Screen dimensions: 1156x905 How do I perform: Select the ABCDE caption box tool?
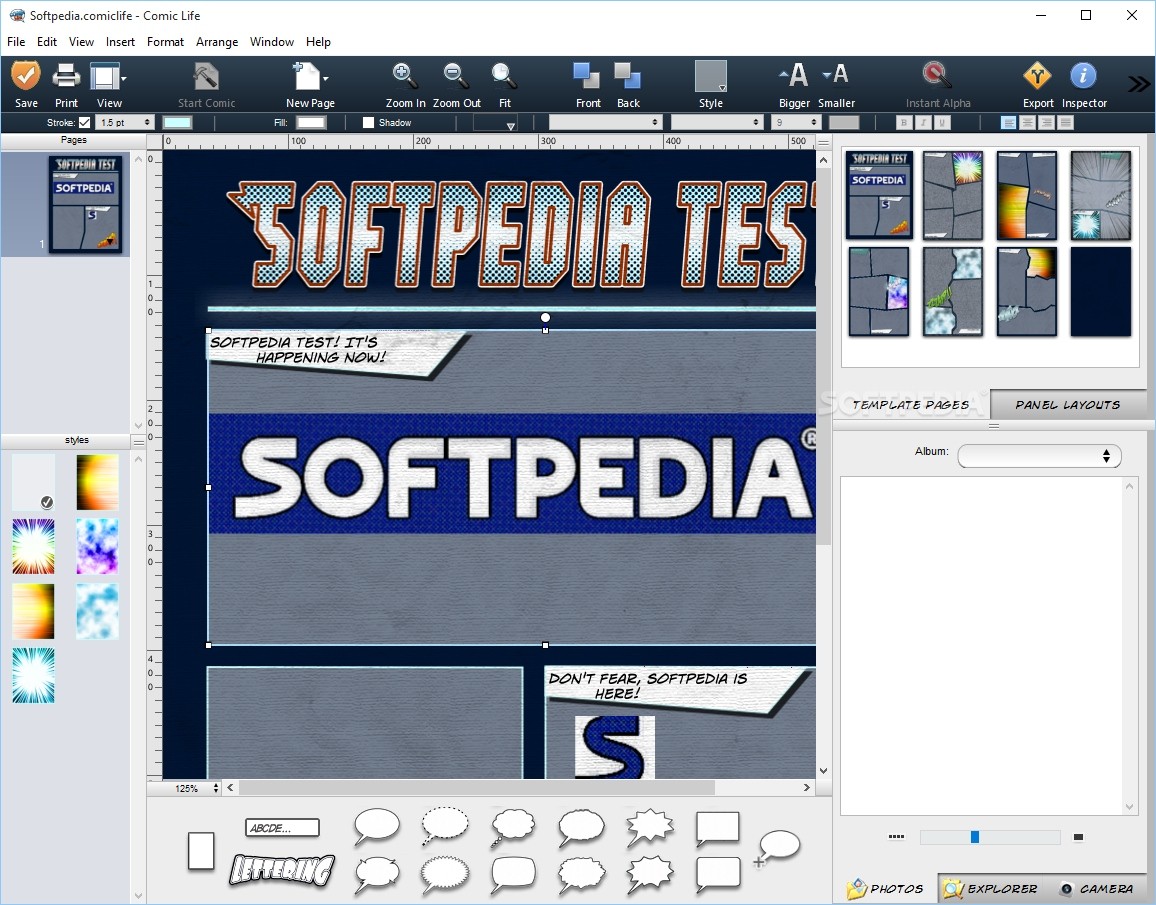pos(282,828)
